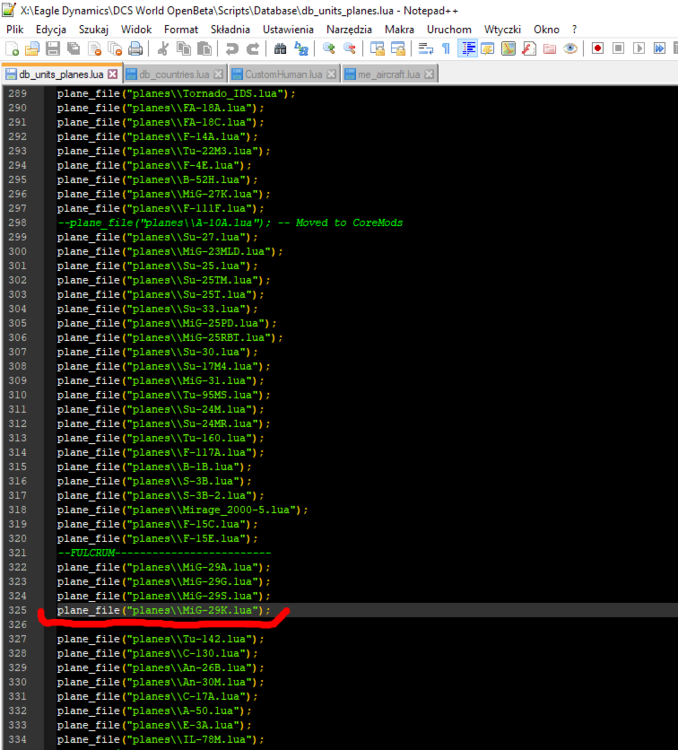Click the --FULCRUM comment line

[x=164, y=553]
